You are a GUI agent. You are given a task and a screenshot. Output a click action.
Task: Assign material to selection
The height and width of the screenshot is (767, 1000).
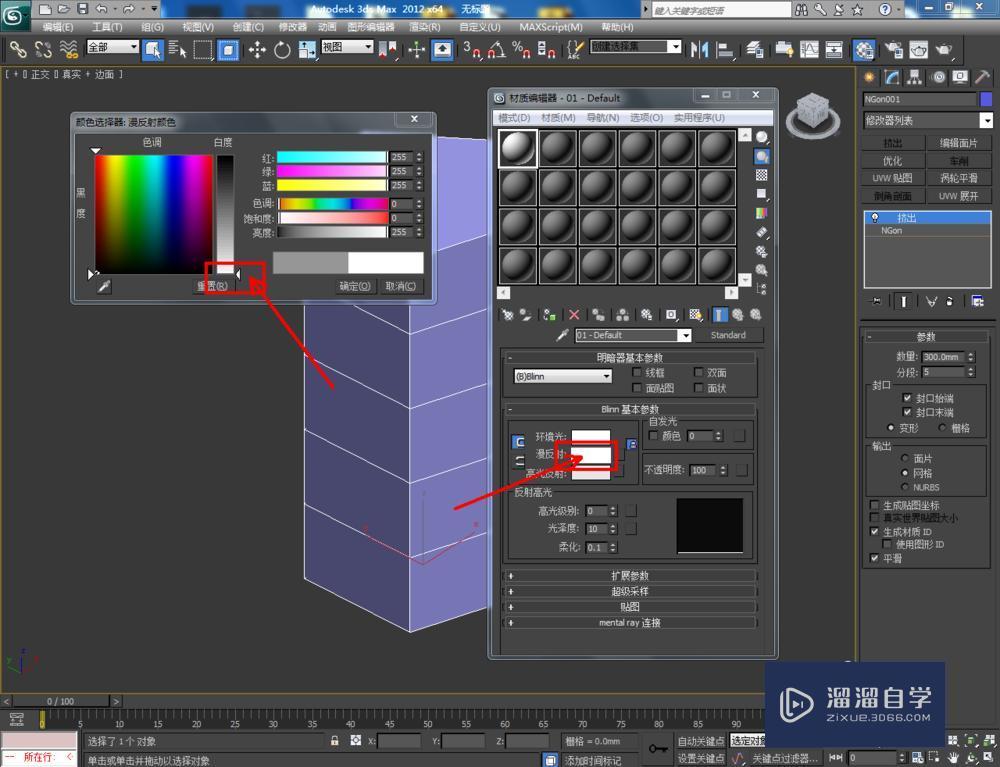coord(549,314)
